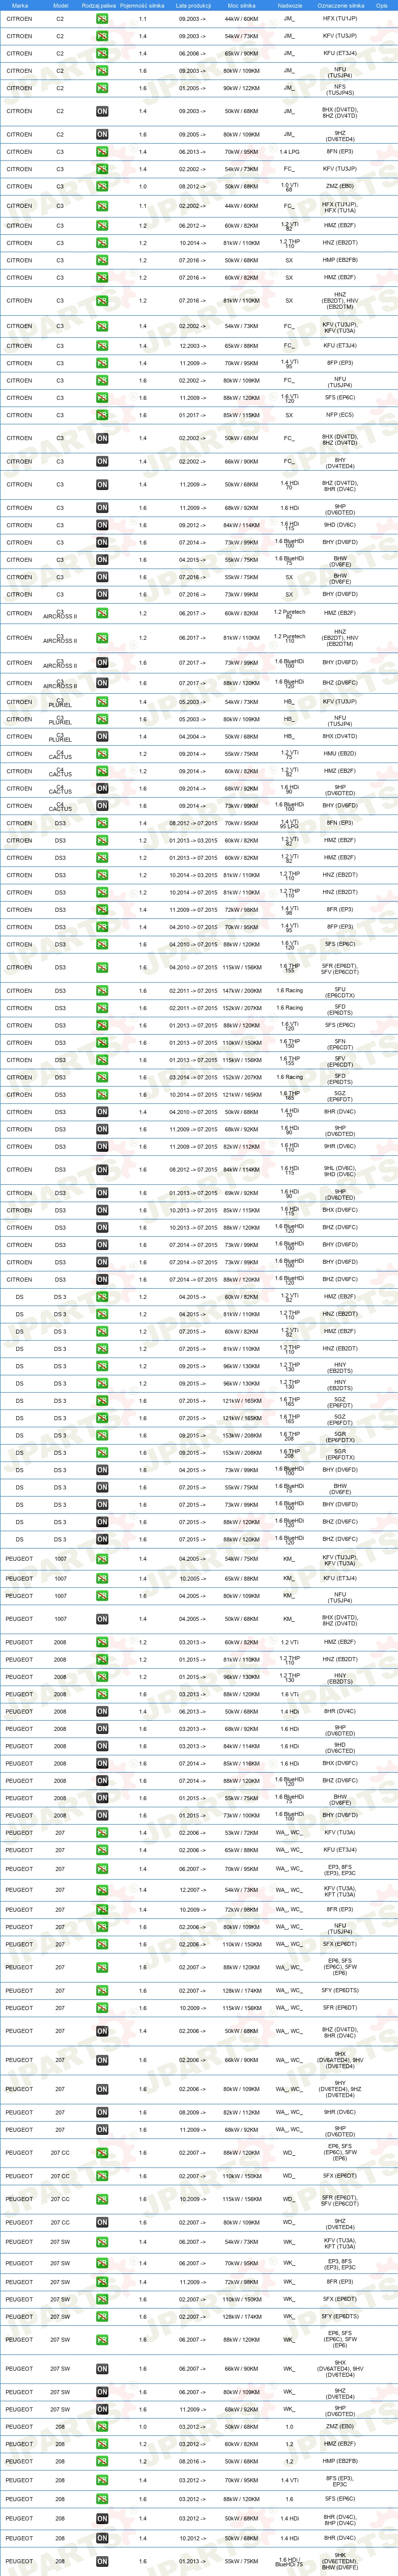398x2576 pixels.
Task: Click petrol icon in Peugeot 208 HMP row
Action: click(x=102, y=2462)
